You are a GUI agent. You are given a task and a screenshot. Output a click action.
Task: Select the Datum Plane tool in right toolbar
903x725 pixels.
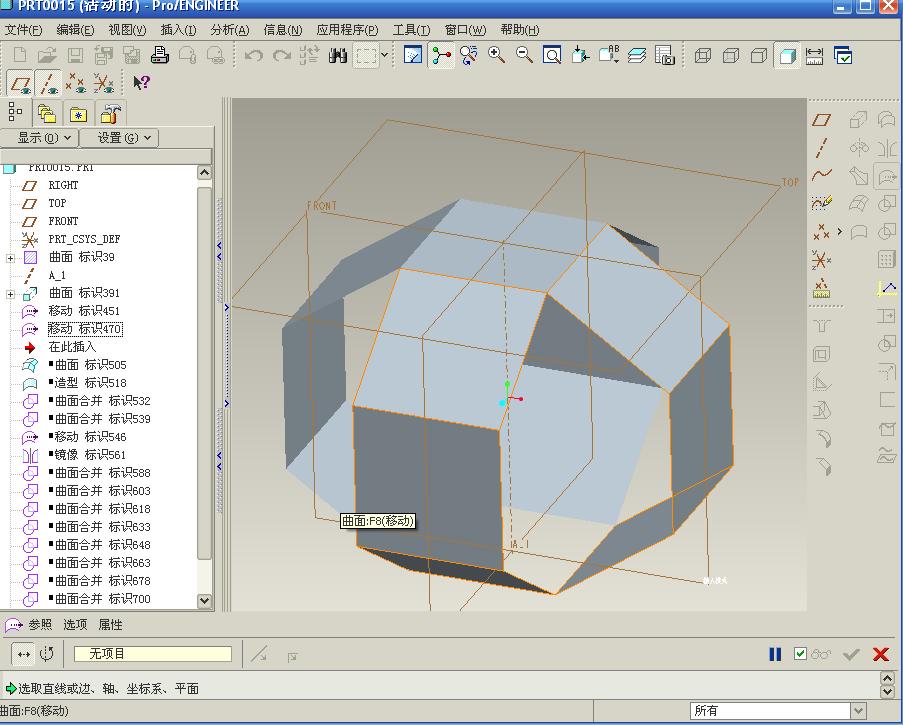tap(822, 120)
